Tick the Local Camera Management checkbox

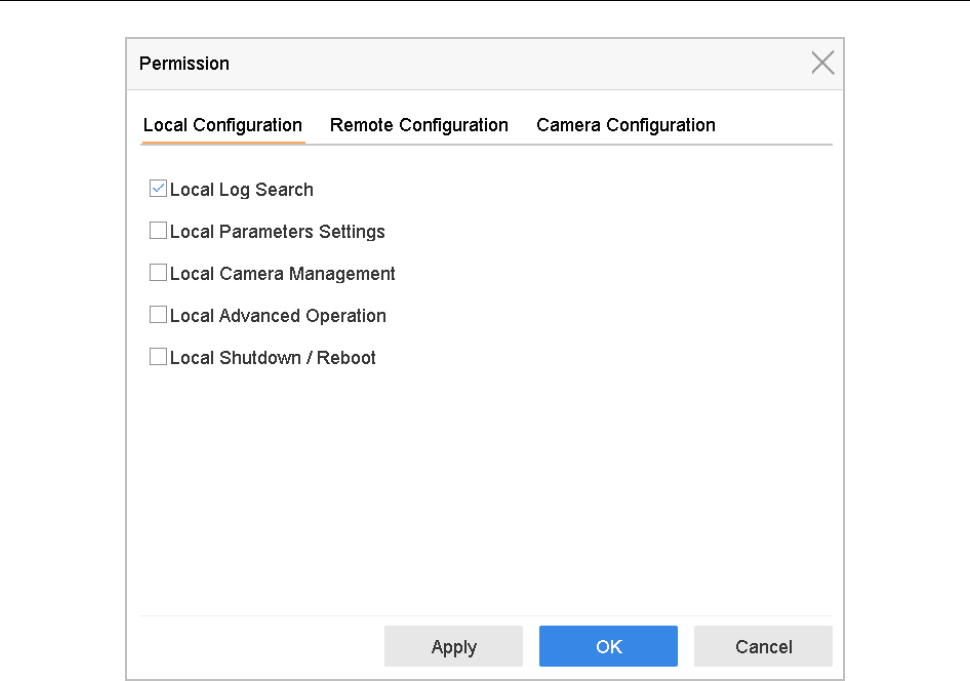[158, 273]
